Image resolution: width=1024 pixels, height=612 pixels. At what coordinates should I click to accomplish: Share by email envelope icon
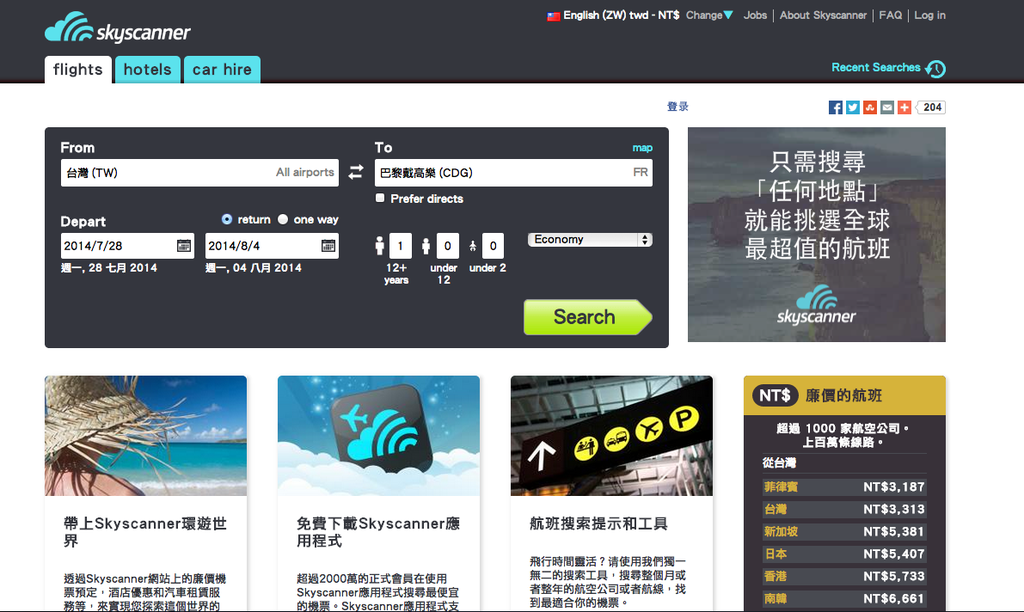coord(887,107)
